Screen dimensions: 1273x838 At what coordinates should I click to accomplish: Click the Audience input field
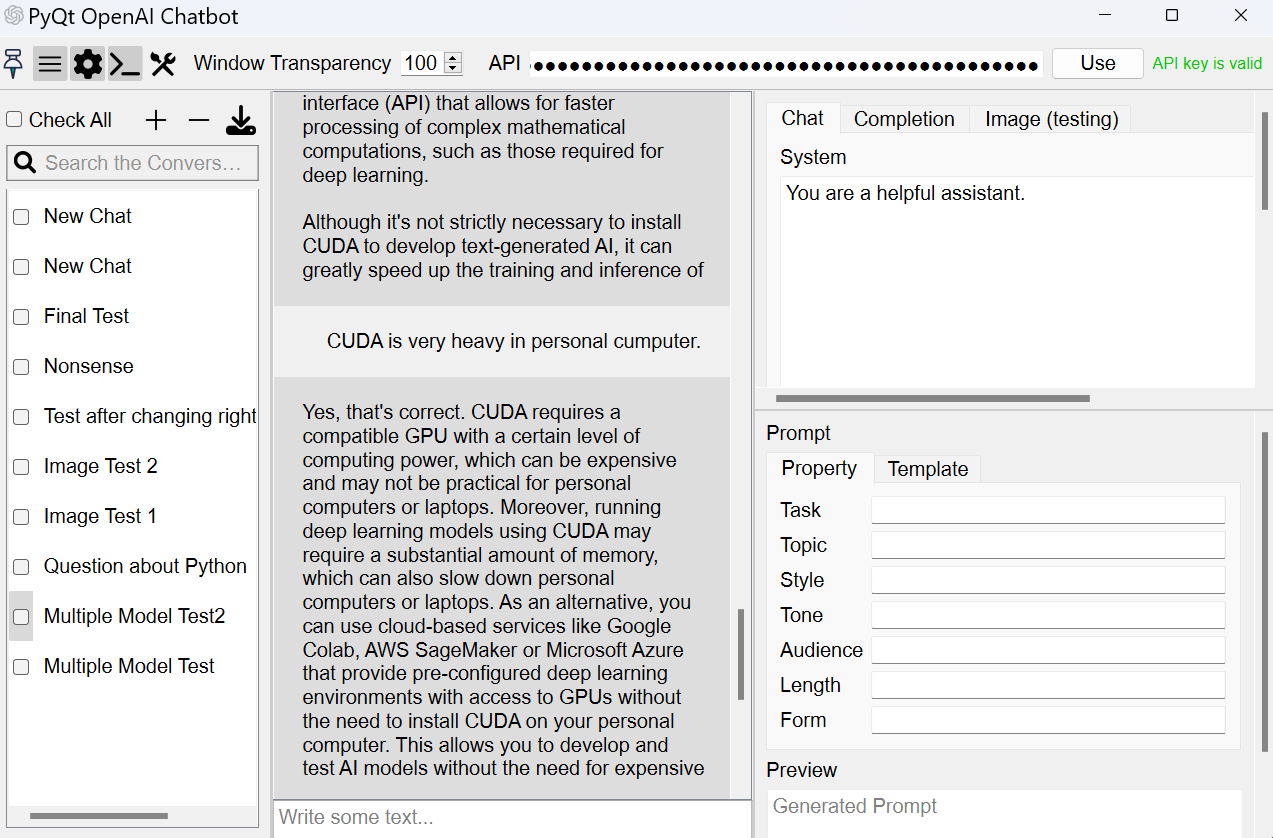coord(1048,650)
